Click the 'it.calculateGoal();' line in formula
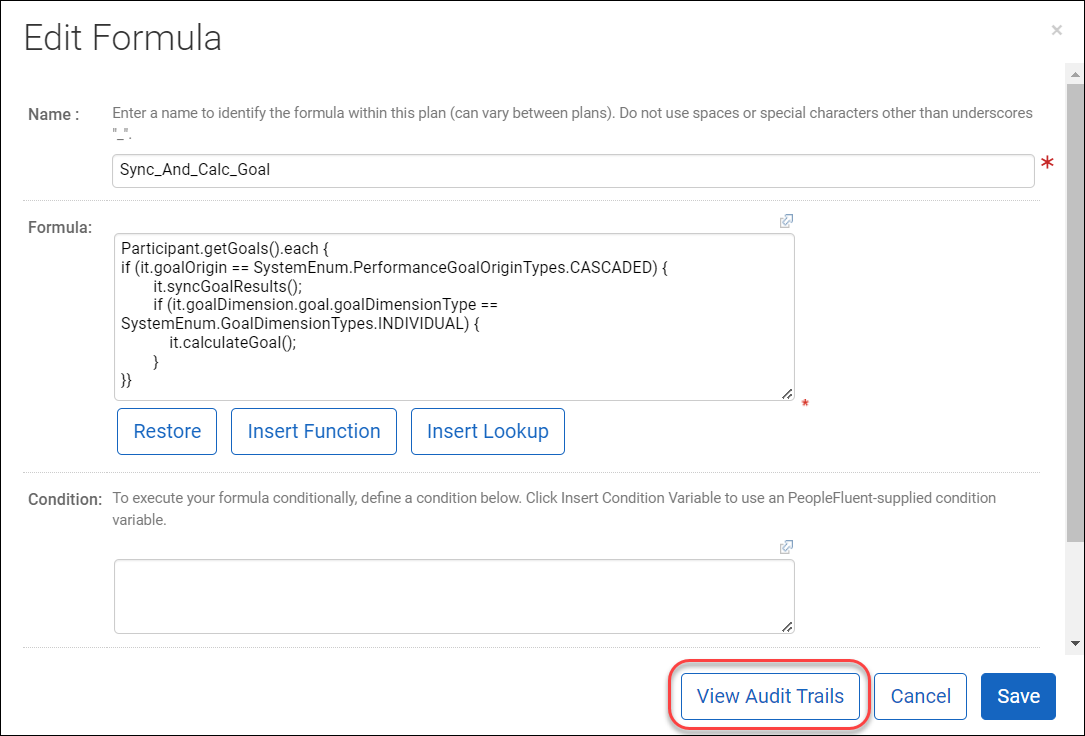The height and width of the screenshot is (736, 1085). [x=232, y=342]
